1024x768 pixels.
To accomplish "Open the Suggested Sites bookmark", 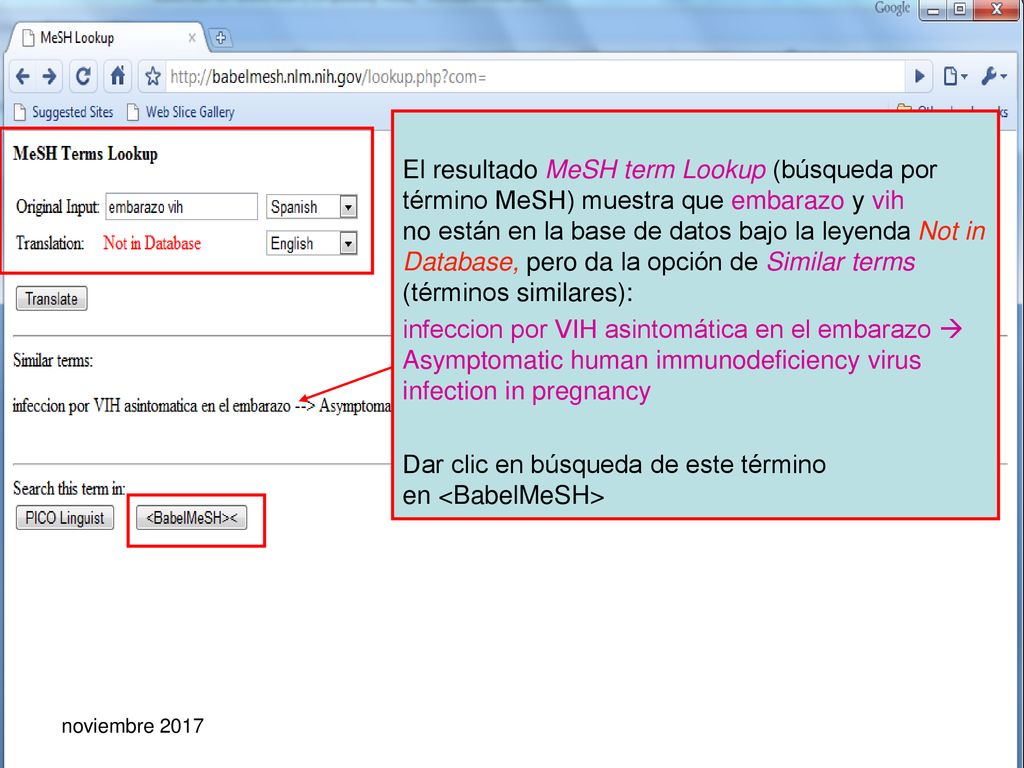I will click(64, 112).
